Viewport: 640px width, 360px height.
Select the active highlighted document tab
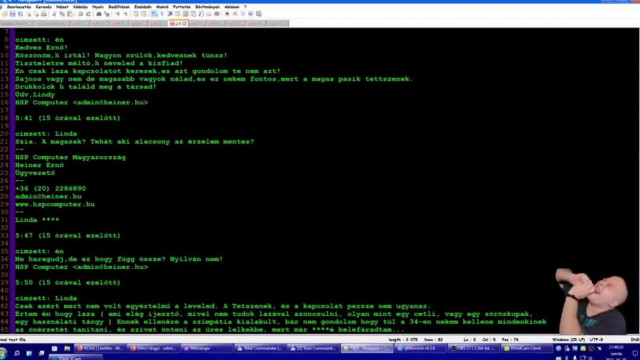point(178,24)
